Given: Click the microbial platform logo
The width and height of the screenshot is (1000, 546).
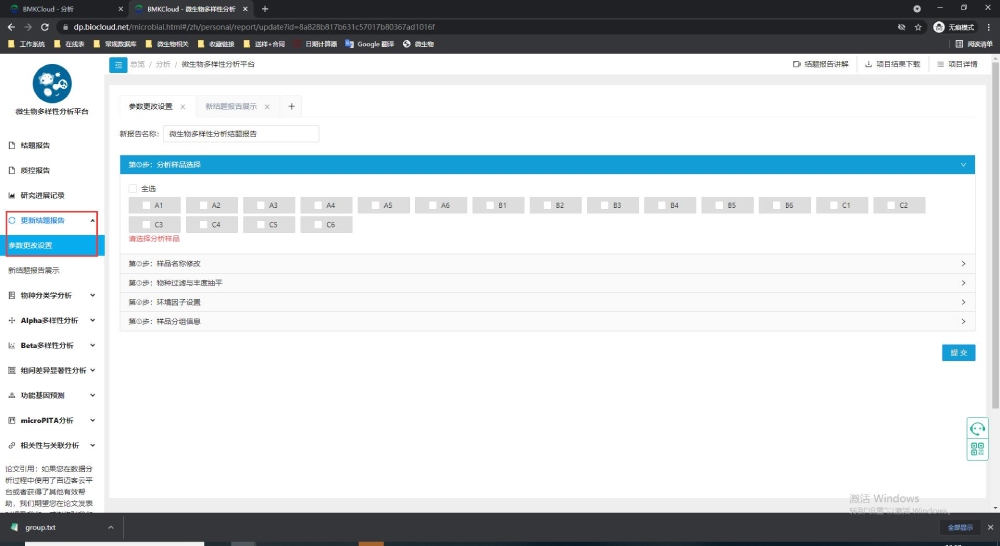Looking at the screenshot, I should tap(52, 83).
